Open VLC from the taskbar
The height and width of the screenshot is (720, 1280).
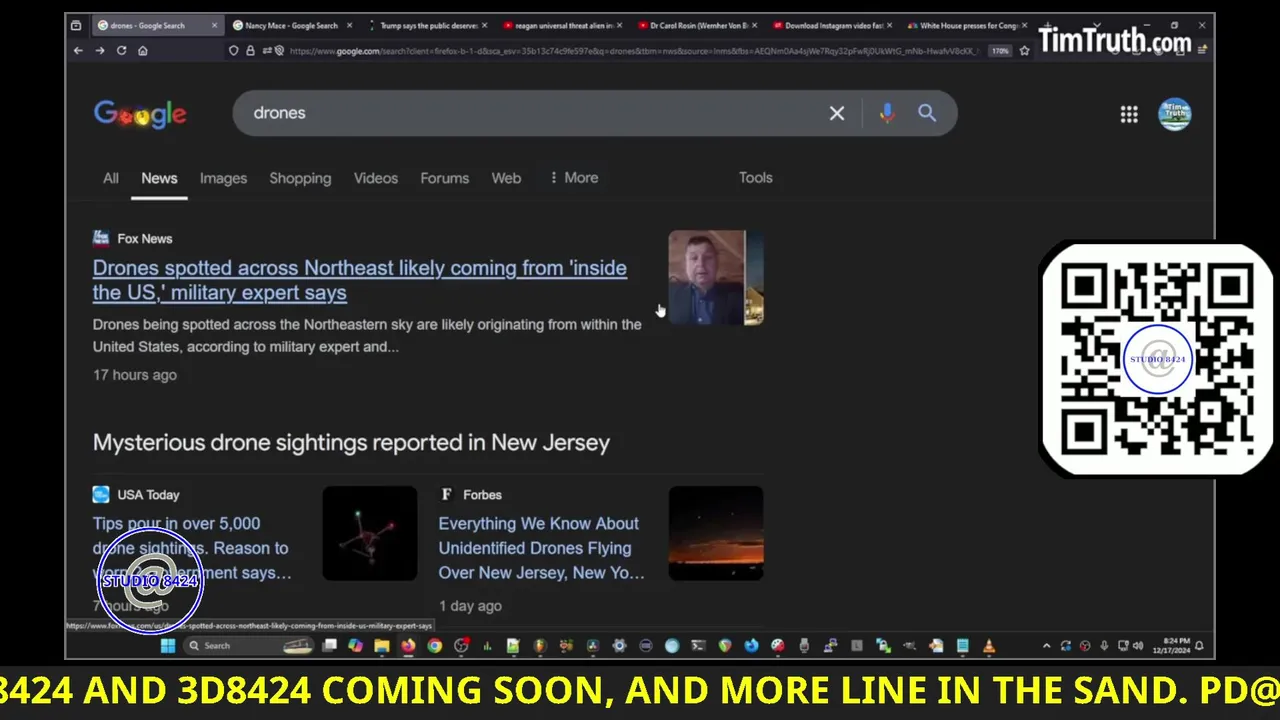tap(988, 646)
